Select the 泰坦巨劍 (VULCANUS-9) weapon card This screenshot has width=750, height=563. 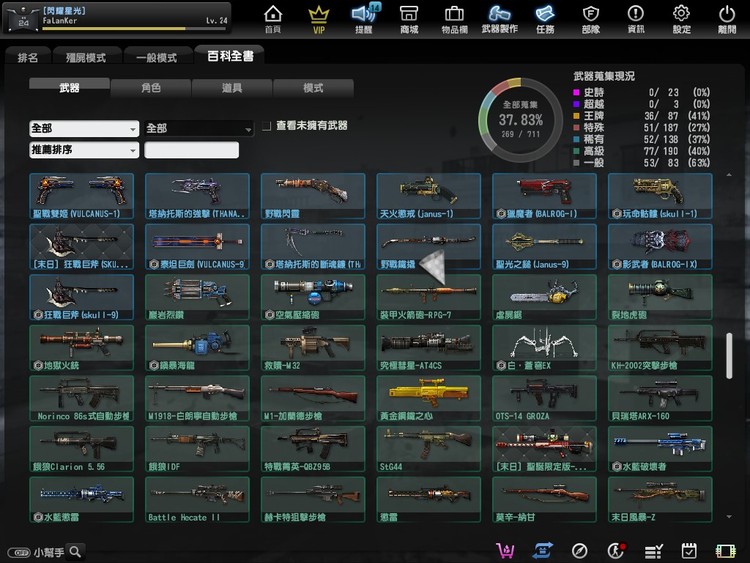197,247
